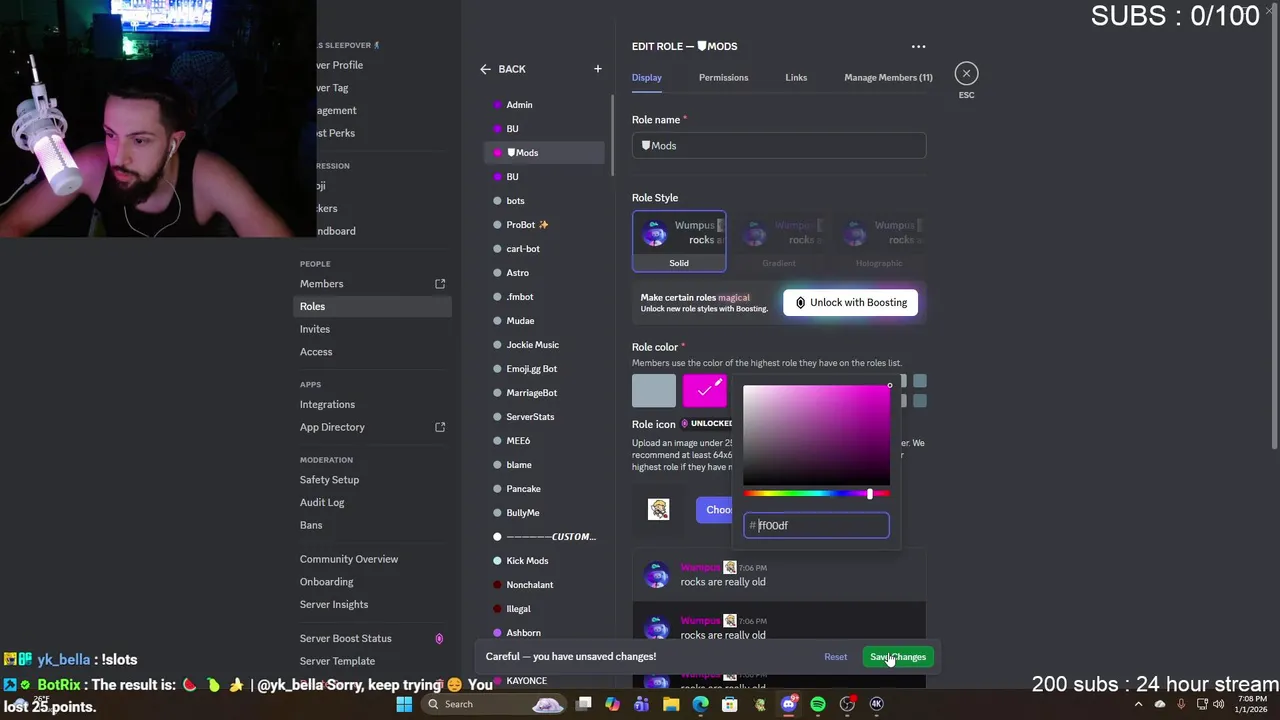Image resolution: width=1280 pixels, height=720 pixels.
Task: Open Task View in the taskbar
Action: tap(584, 704)
